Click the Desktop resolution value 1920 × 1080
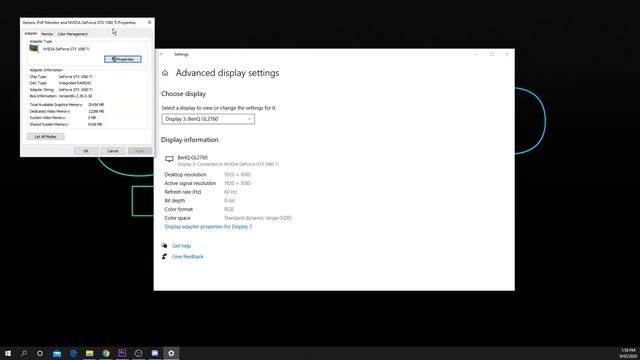The width and height of the screenshot is (640, 360). (237, 174)
